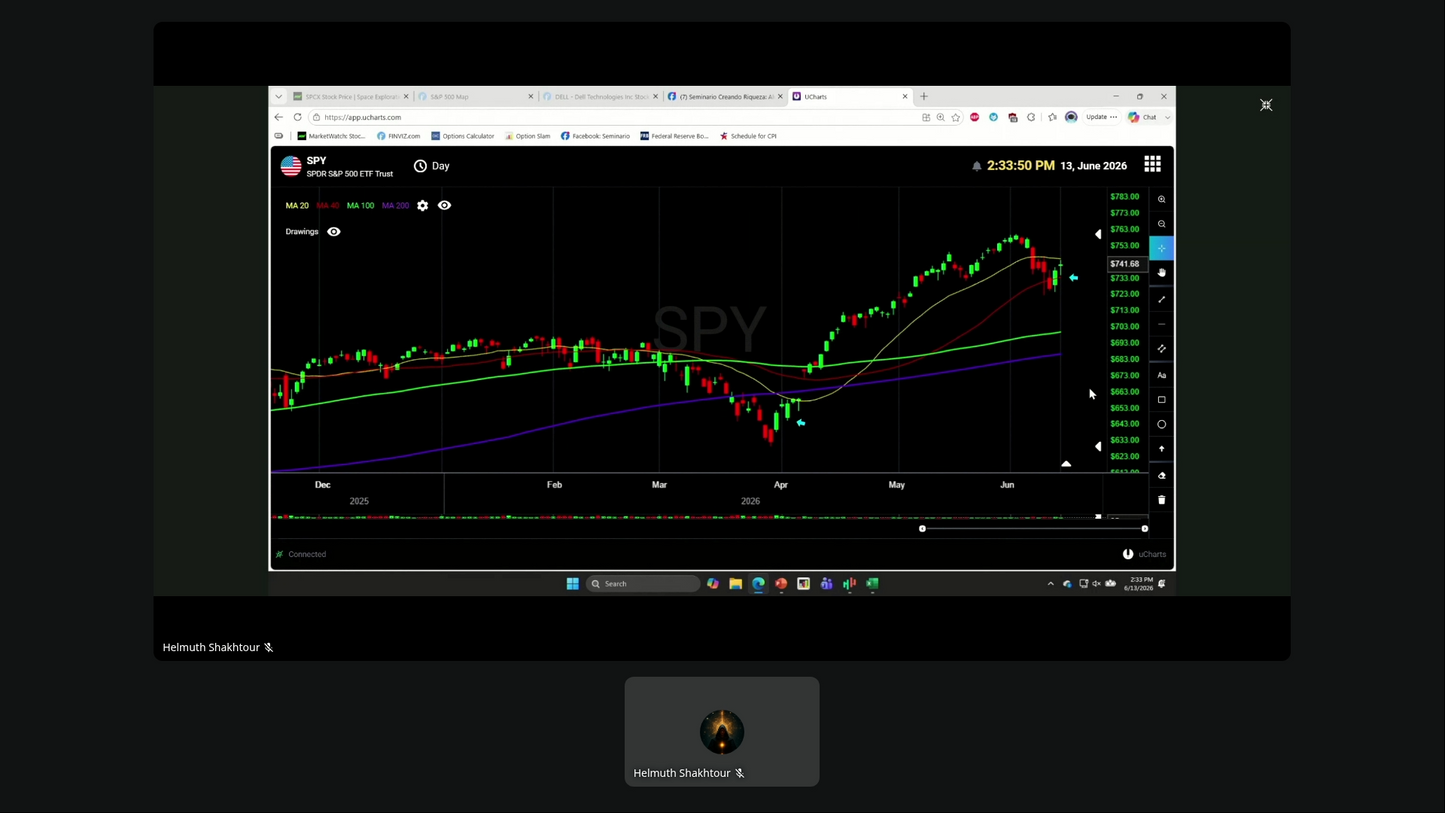The height and width of the screenshot is (813, 1445).
Task: Open Federal Reserve bookmark
Action: point(674,136)
